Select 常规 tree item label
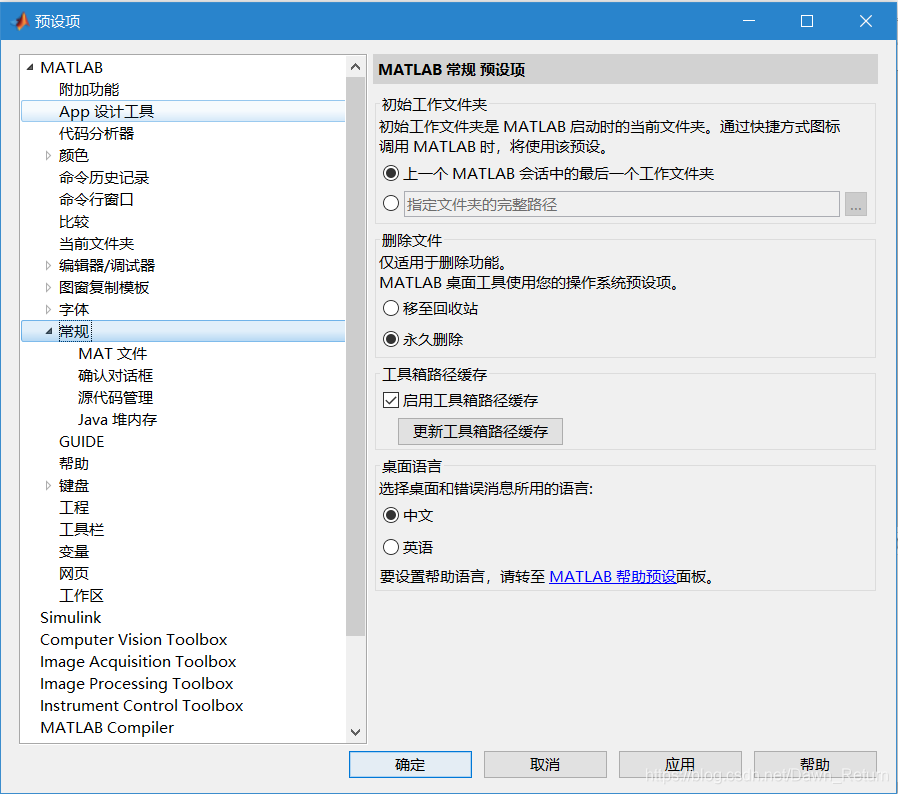The image size is (898, 794). tap(74, 331)
